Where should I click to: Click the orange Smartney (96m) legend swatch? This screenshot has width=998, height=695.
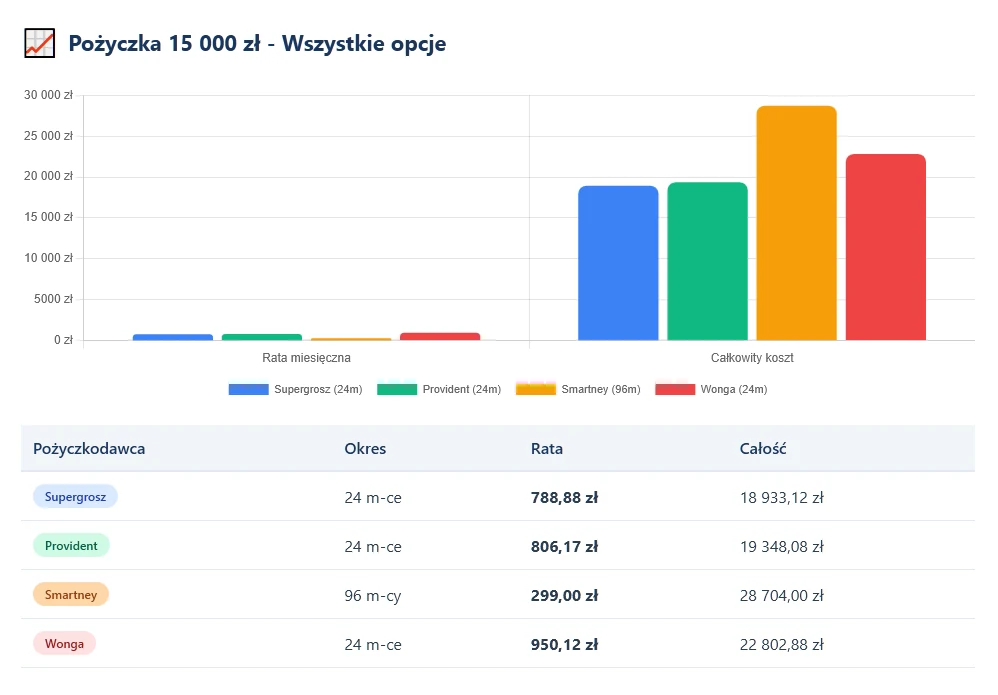535,389
